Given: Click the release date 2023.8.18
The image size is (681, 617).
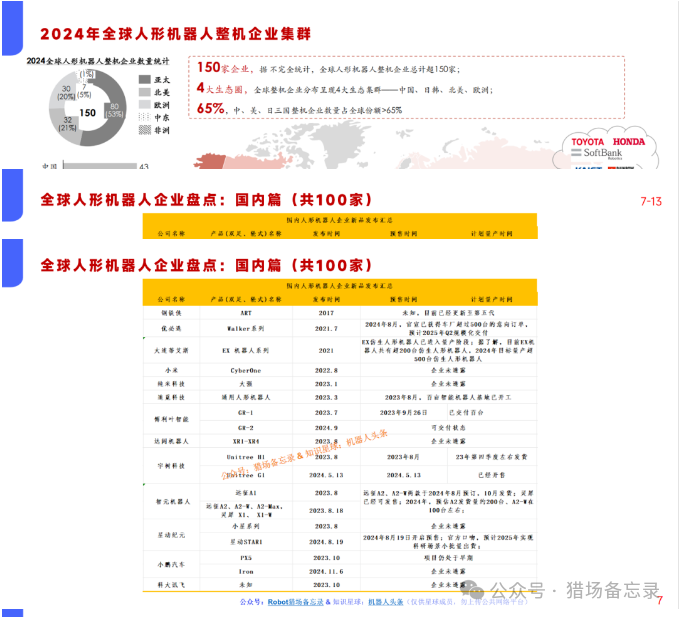Looking at the screenshot, I should tap(326, 511).
